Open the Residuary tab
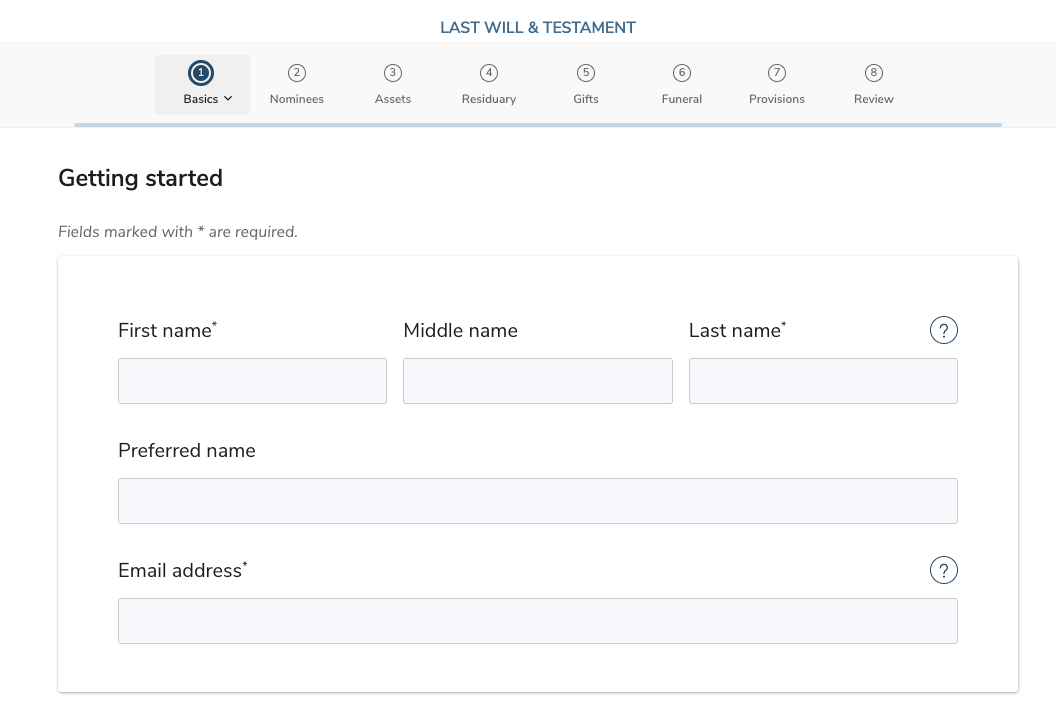The width and height of the screenshot is (1056, 707). coord(489,99)
